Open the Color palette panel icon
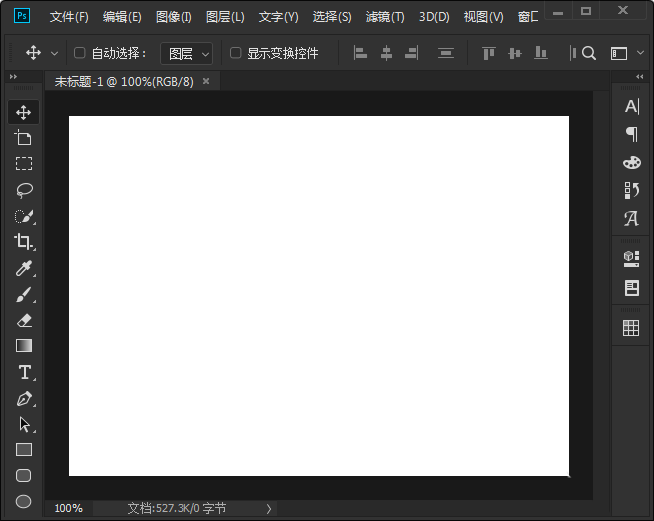The image size is (654, 521). click(632, 162)
